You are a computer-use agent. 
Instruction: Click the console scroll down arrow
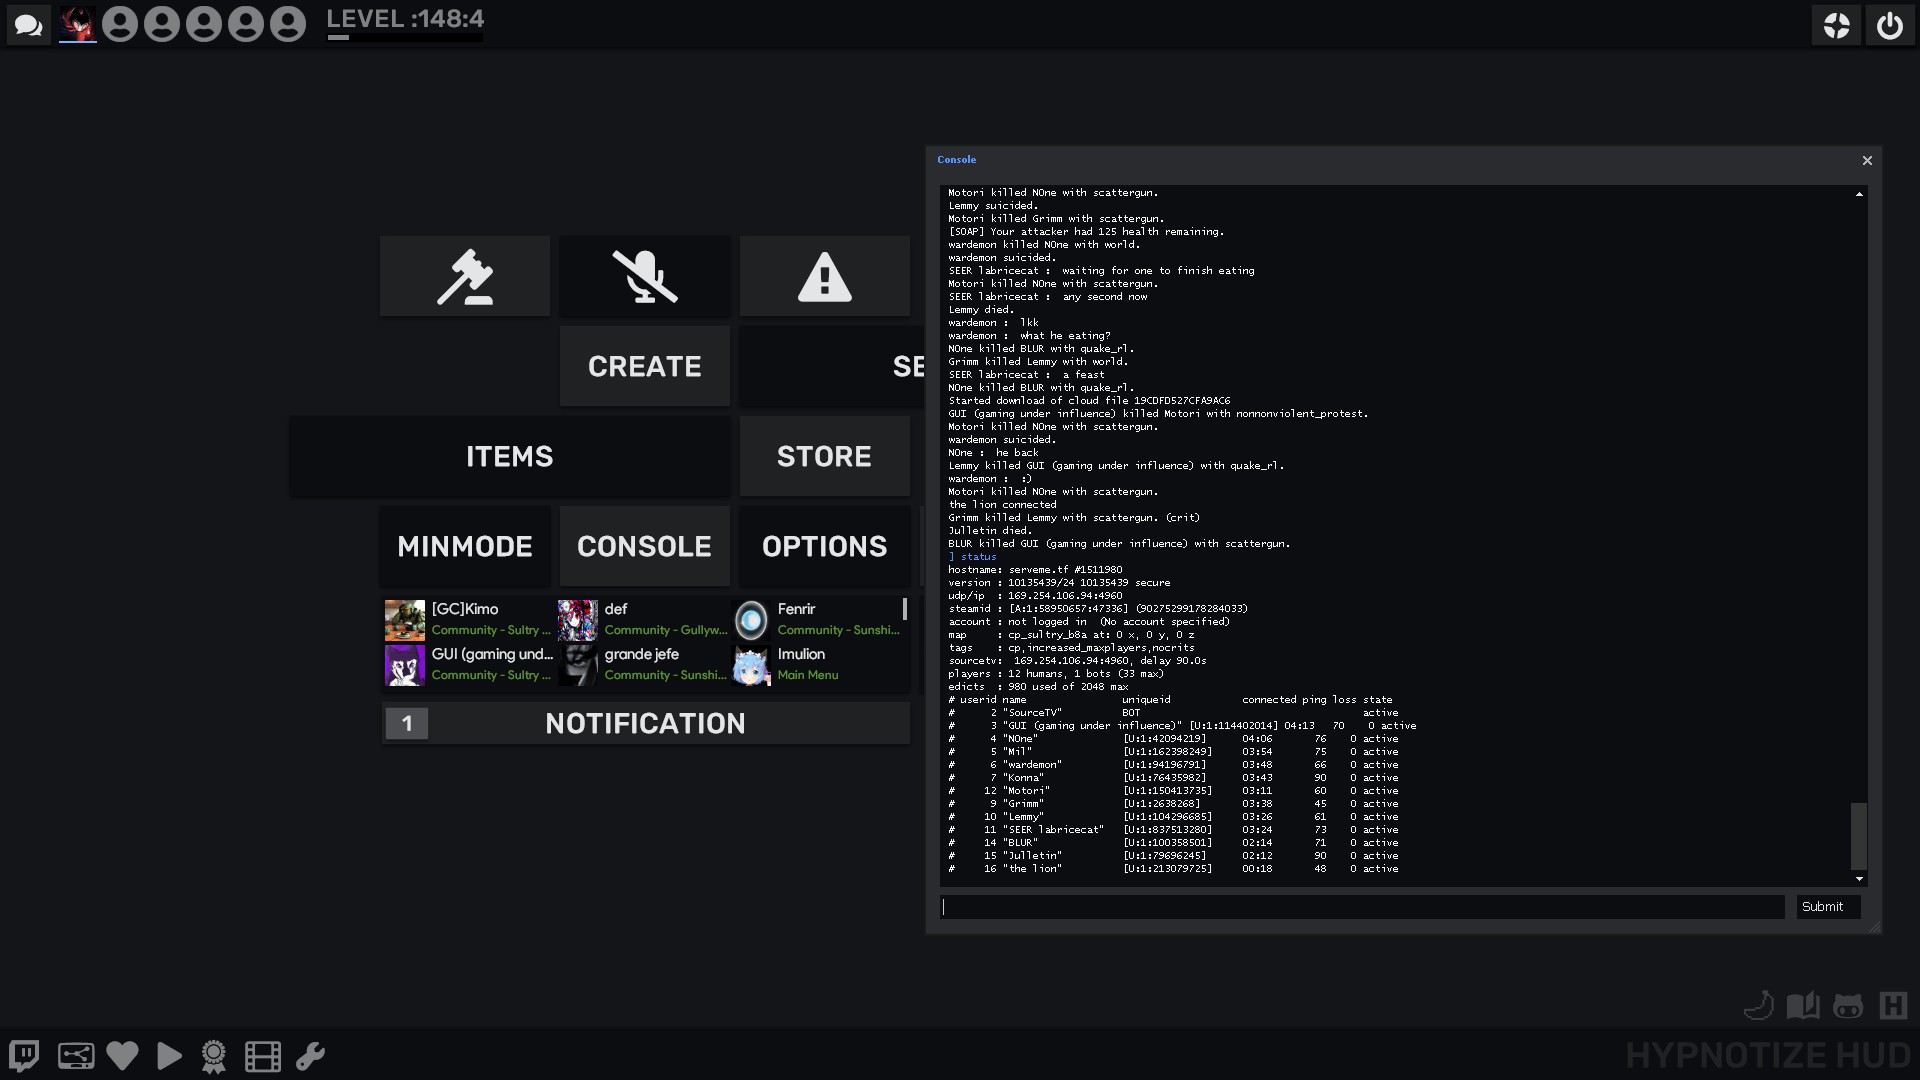tap(1859, 879)
